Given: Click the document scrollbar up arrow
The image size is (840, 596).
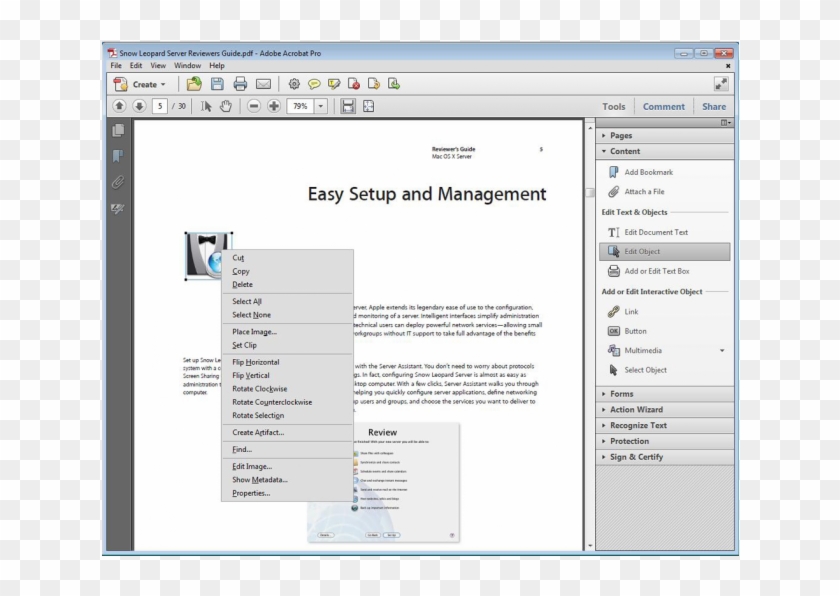Looking at the screenshot, I should coord(590,127).
